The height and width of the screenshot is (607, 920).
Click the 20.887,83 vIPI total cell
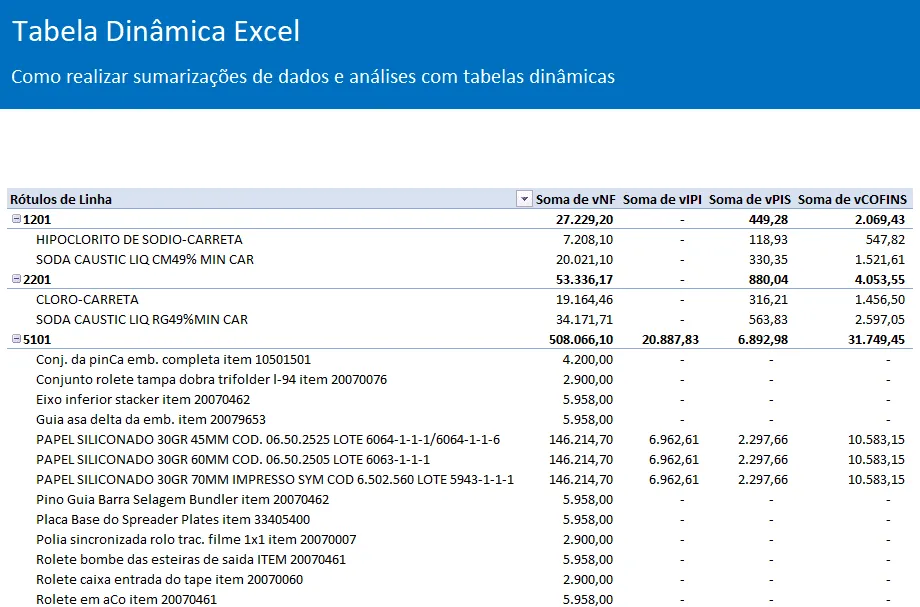click(670, 339)
